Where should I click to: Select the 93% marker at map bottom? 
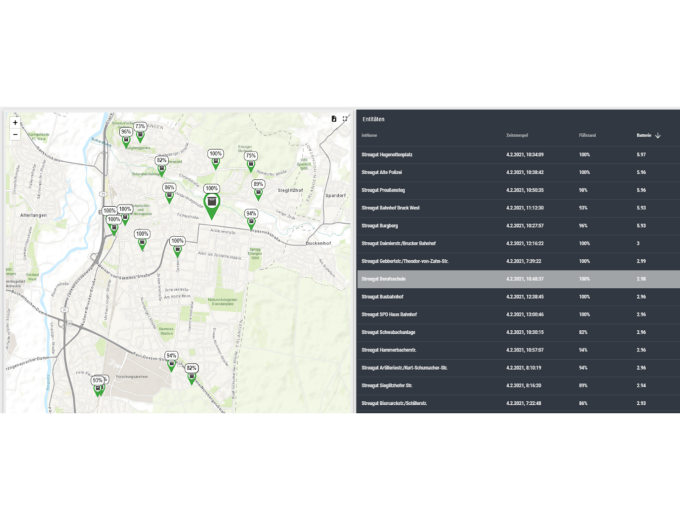98,389
